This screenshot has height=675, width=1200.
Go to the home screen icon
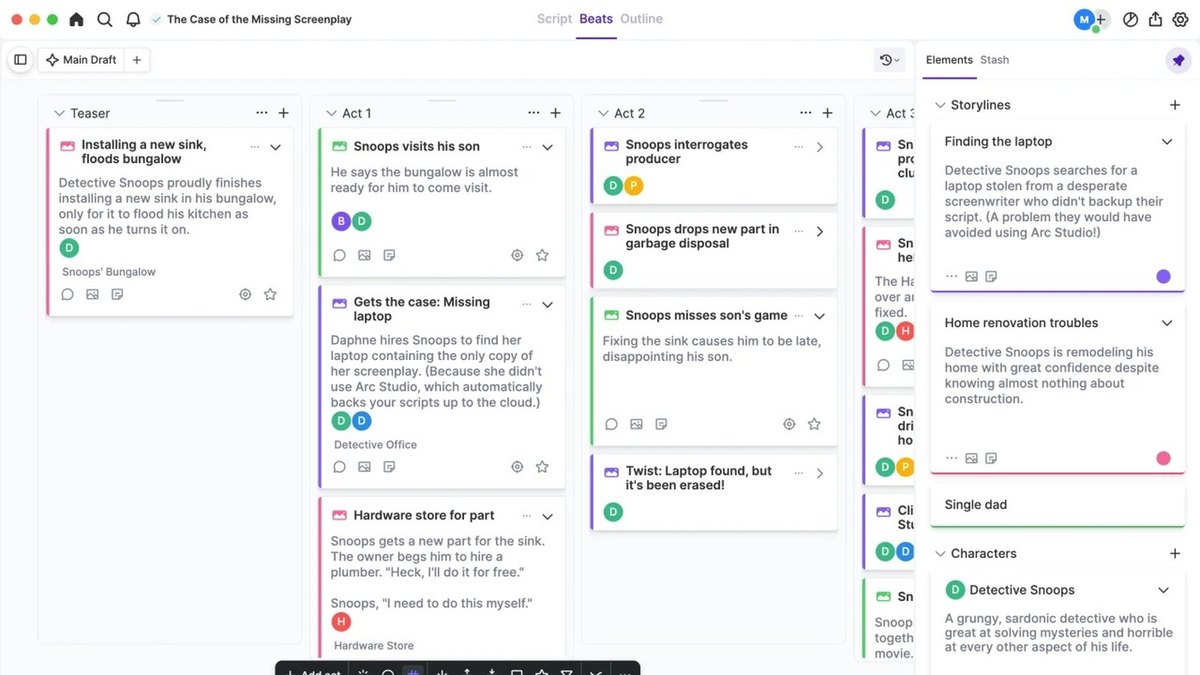pos(76,19)
